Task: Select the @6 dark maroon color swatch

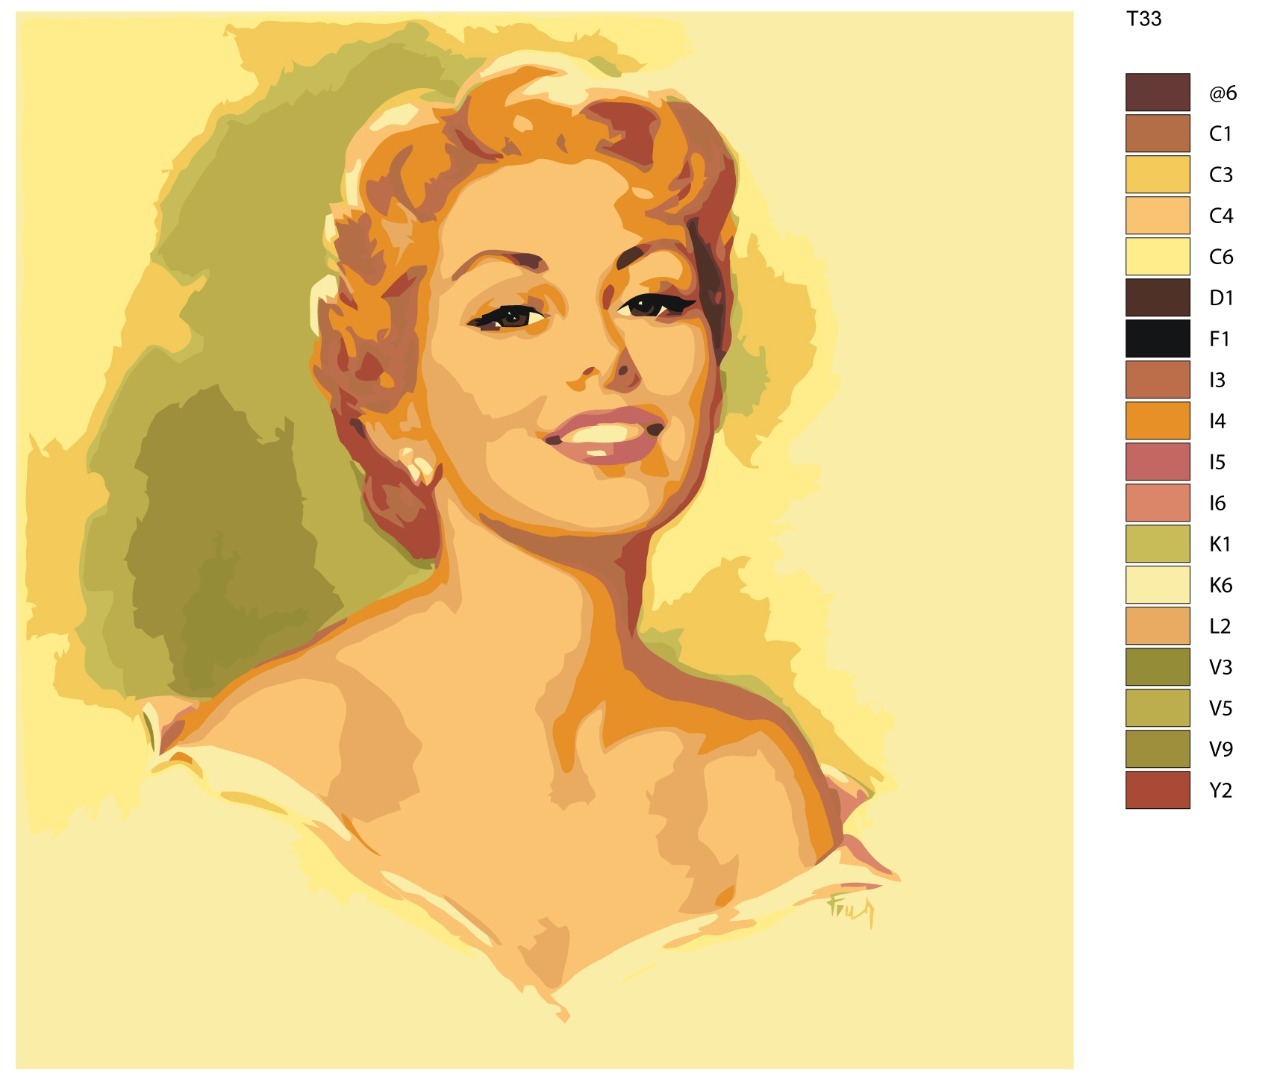Action: coord(1157,92)
